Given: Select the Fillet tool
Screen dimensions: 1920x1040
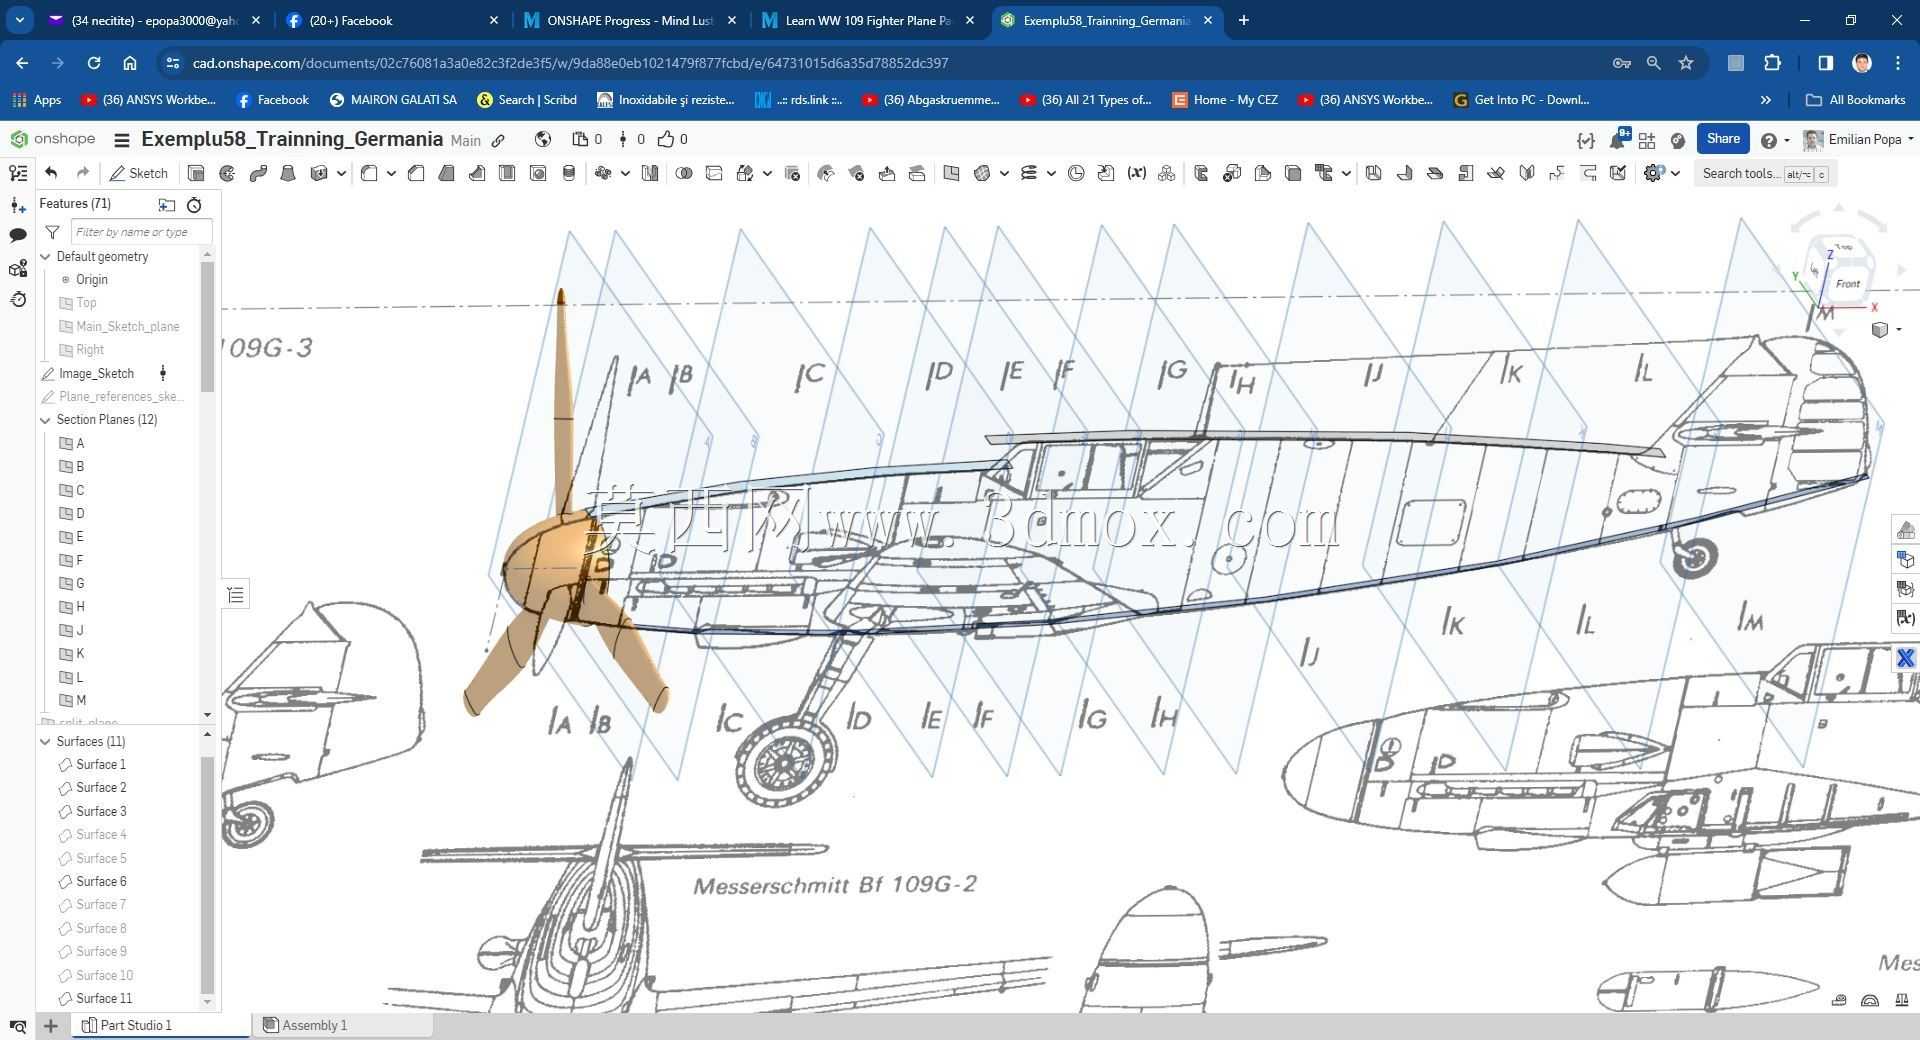Looking at the screenshot, I should pos(369,173).
